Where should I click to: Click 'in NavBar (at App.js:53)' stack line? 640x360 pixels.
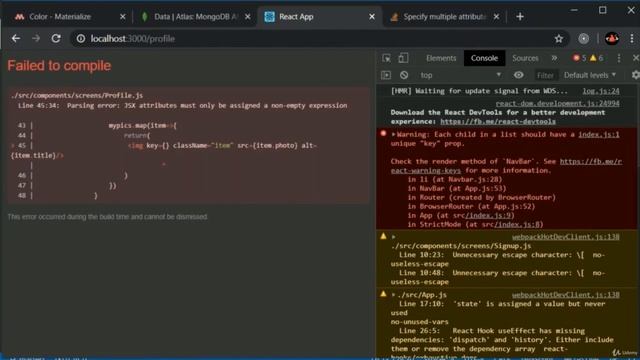[457, 188]
